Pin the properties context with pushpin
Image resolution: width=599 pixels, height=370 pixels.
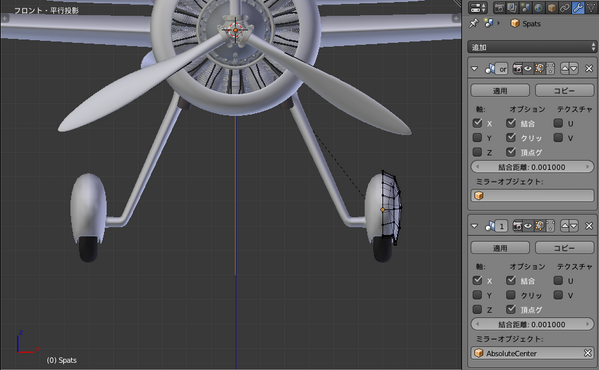point(474,23)
